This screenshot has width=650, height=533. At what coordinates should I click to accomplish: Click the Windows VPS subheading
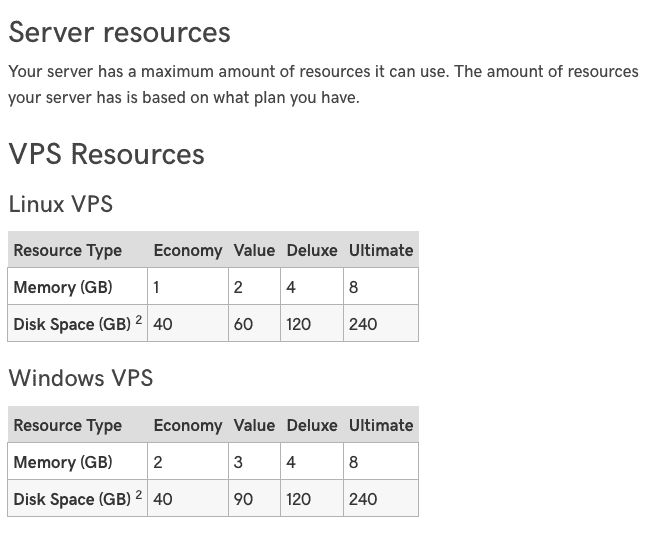coord(81,378)
